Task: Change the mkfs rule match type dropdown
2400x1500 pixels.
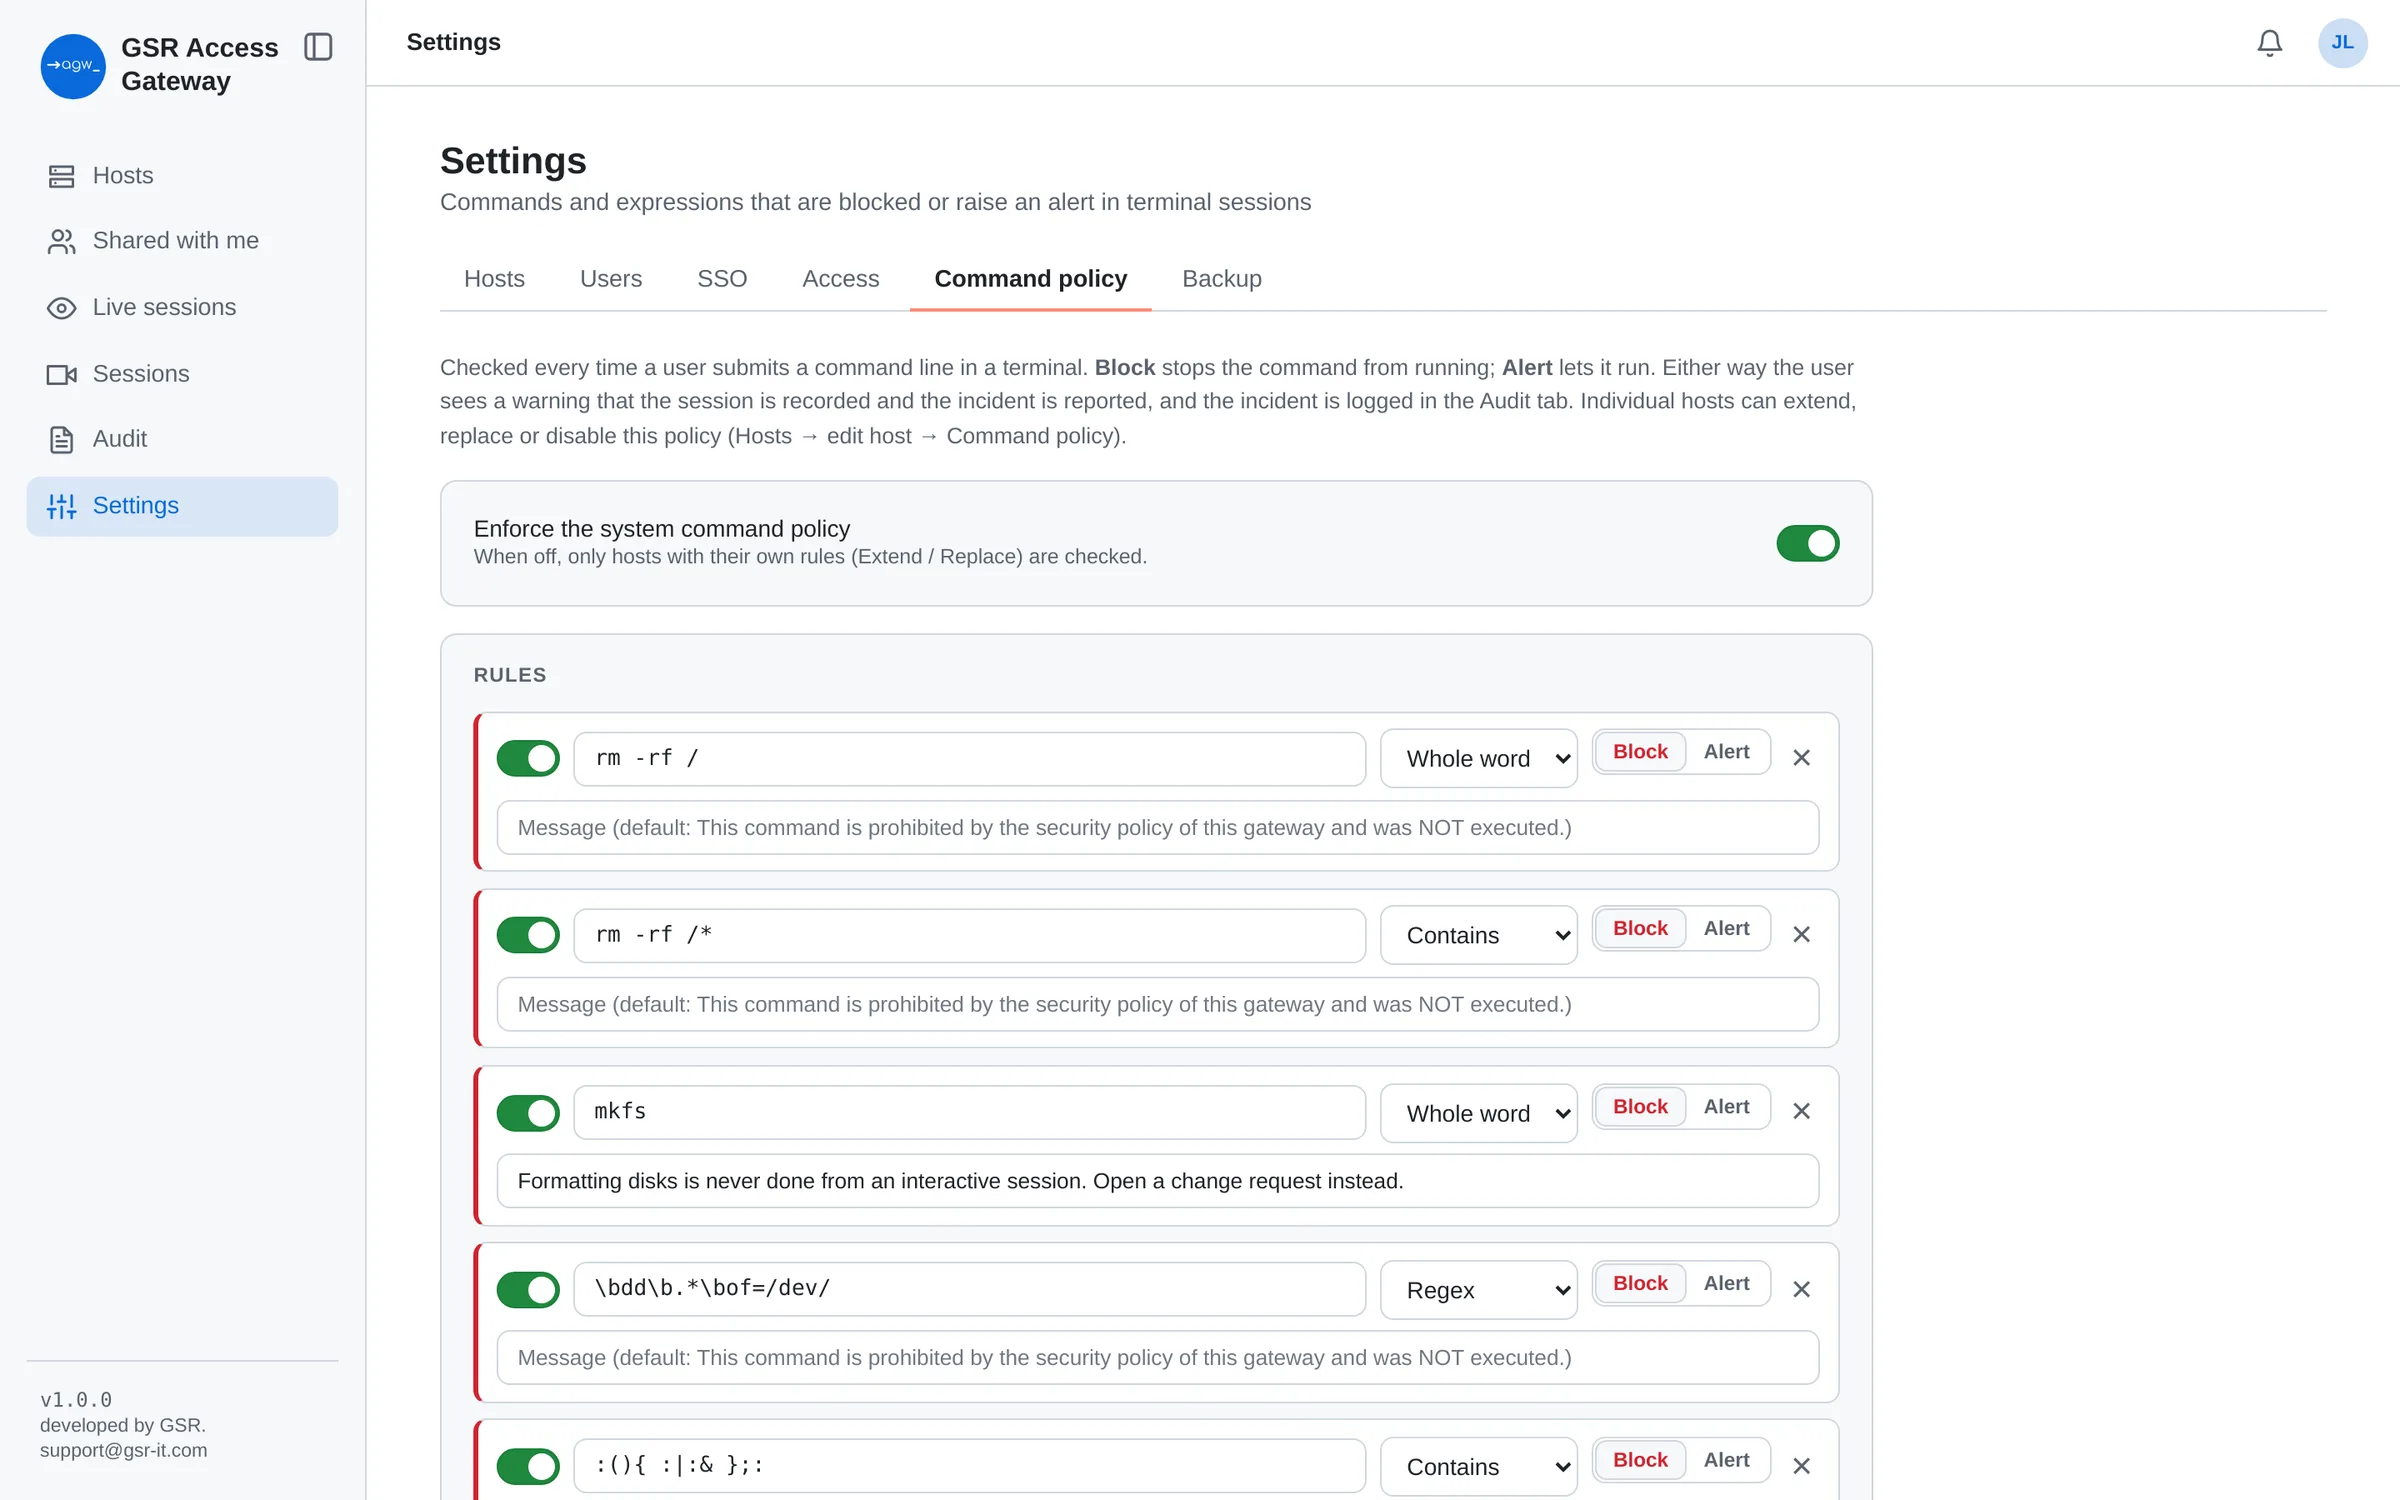Action: point(1478,1113)
